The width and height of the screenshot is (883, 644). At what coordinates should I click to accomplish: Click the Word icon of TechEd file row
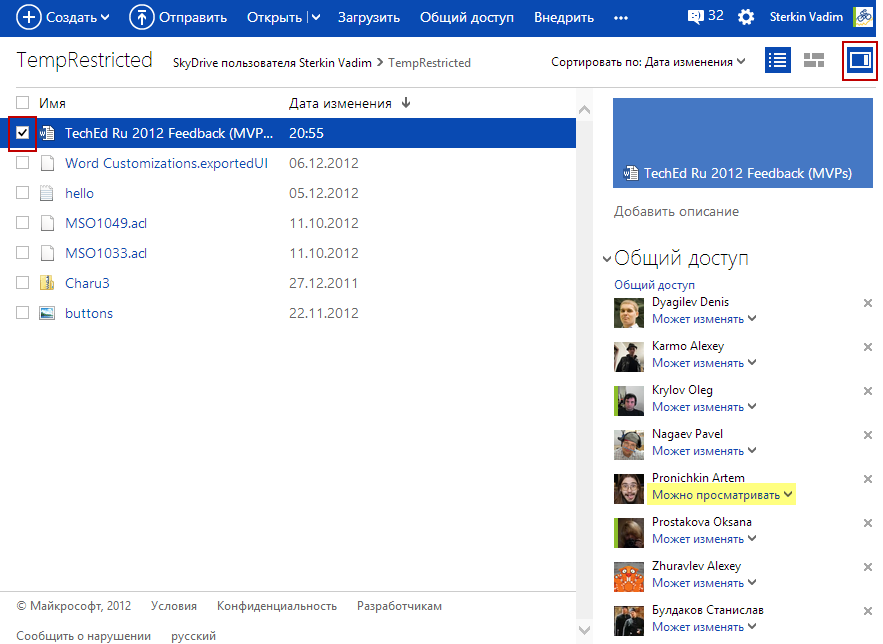pyautogui.click(x=47, y=133)
